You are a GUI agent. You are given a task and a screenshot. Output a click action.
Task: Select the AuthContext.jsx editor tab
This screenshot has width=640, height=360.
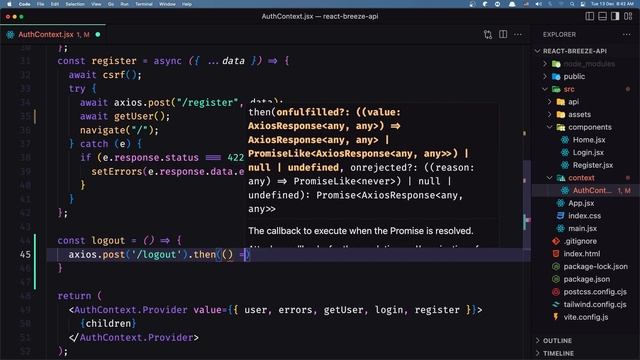[x=53, y=35]
